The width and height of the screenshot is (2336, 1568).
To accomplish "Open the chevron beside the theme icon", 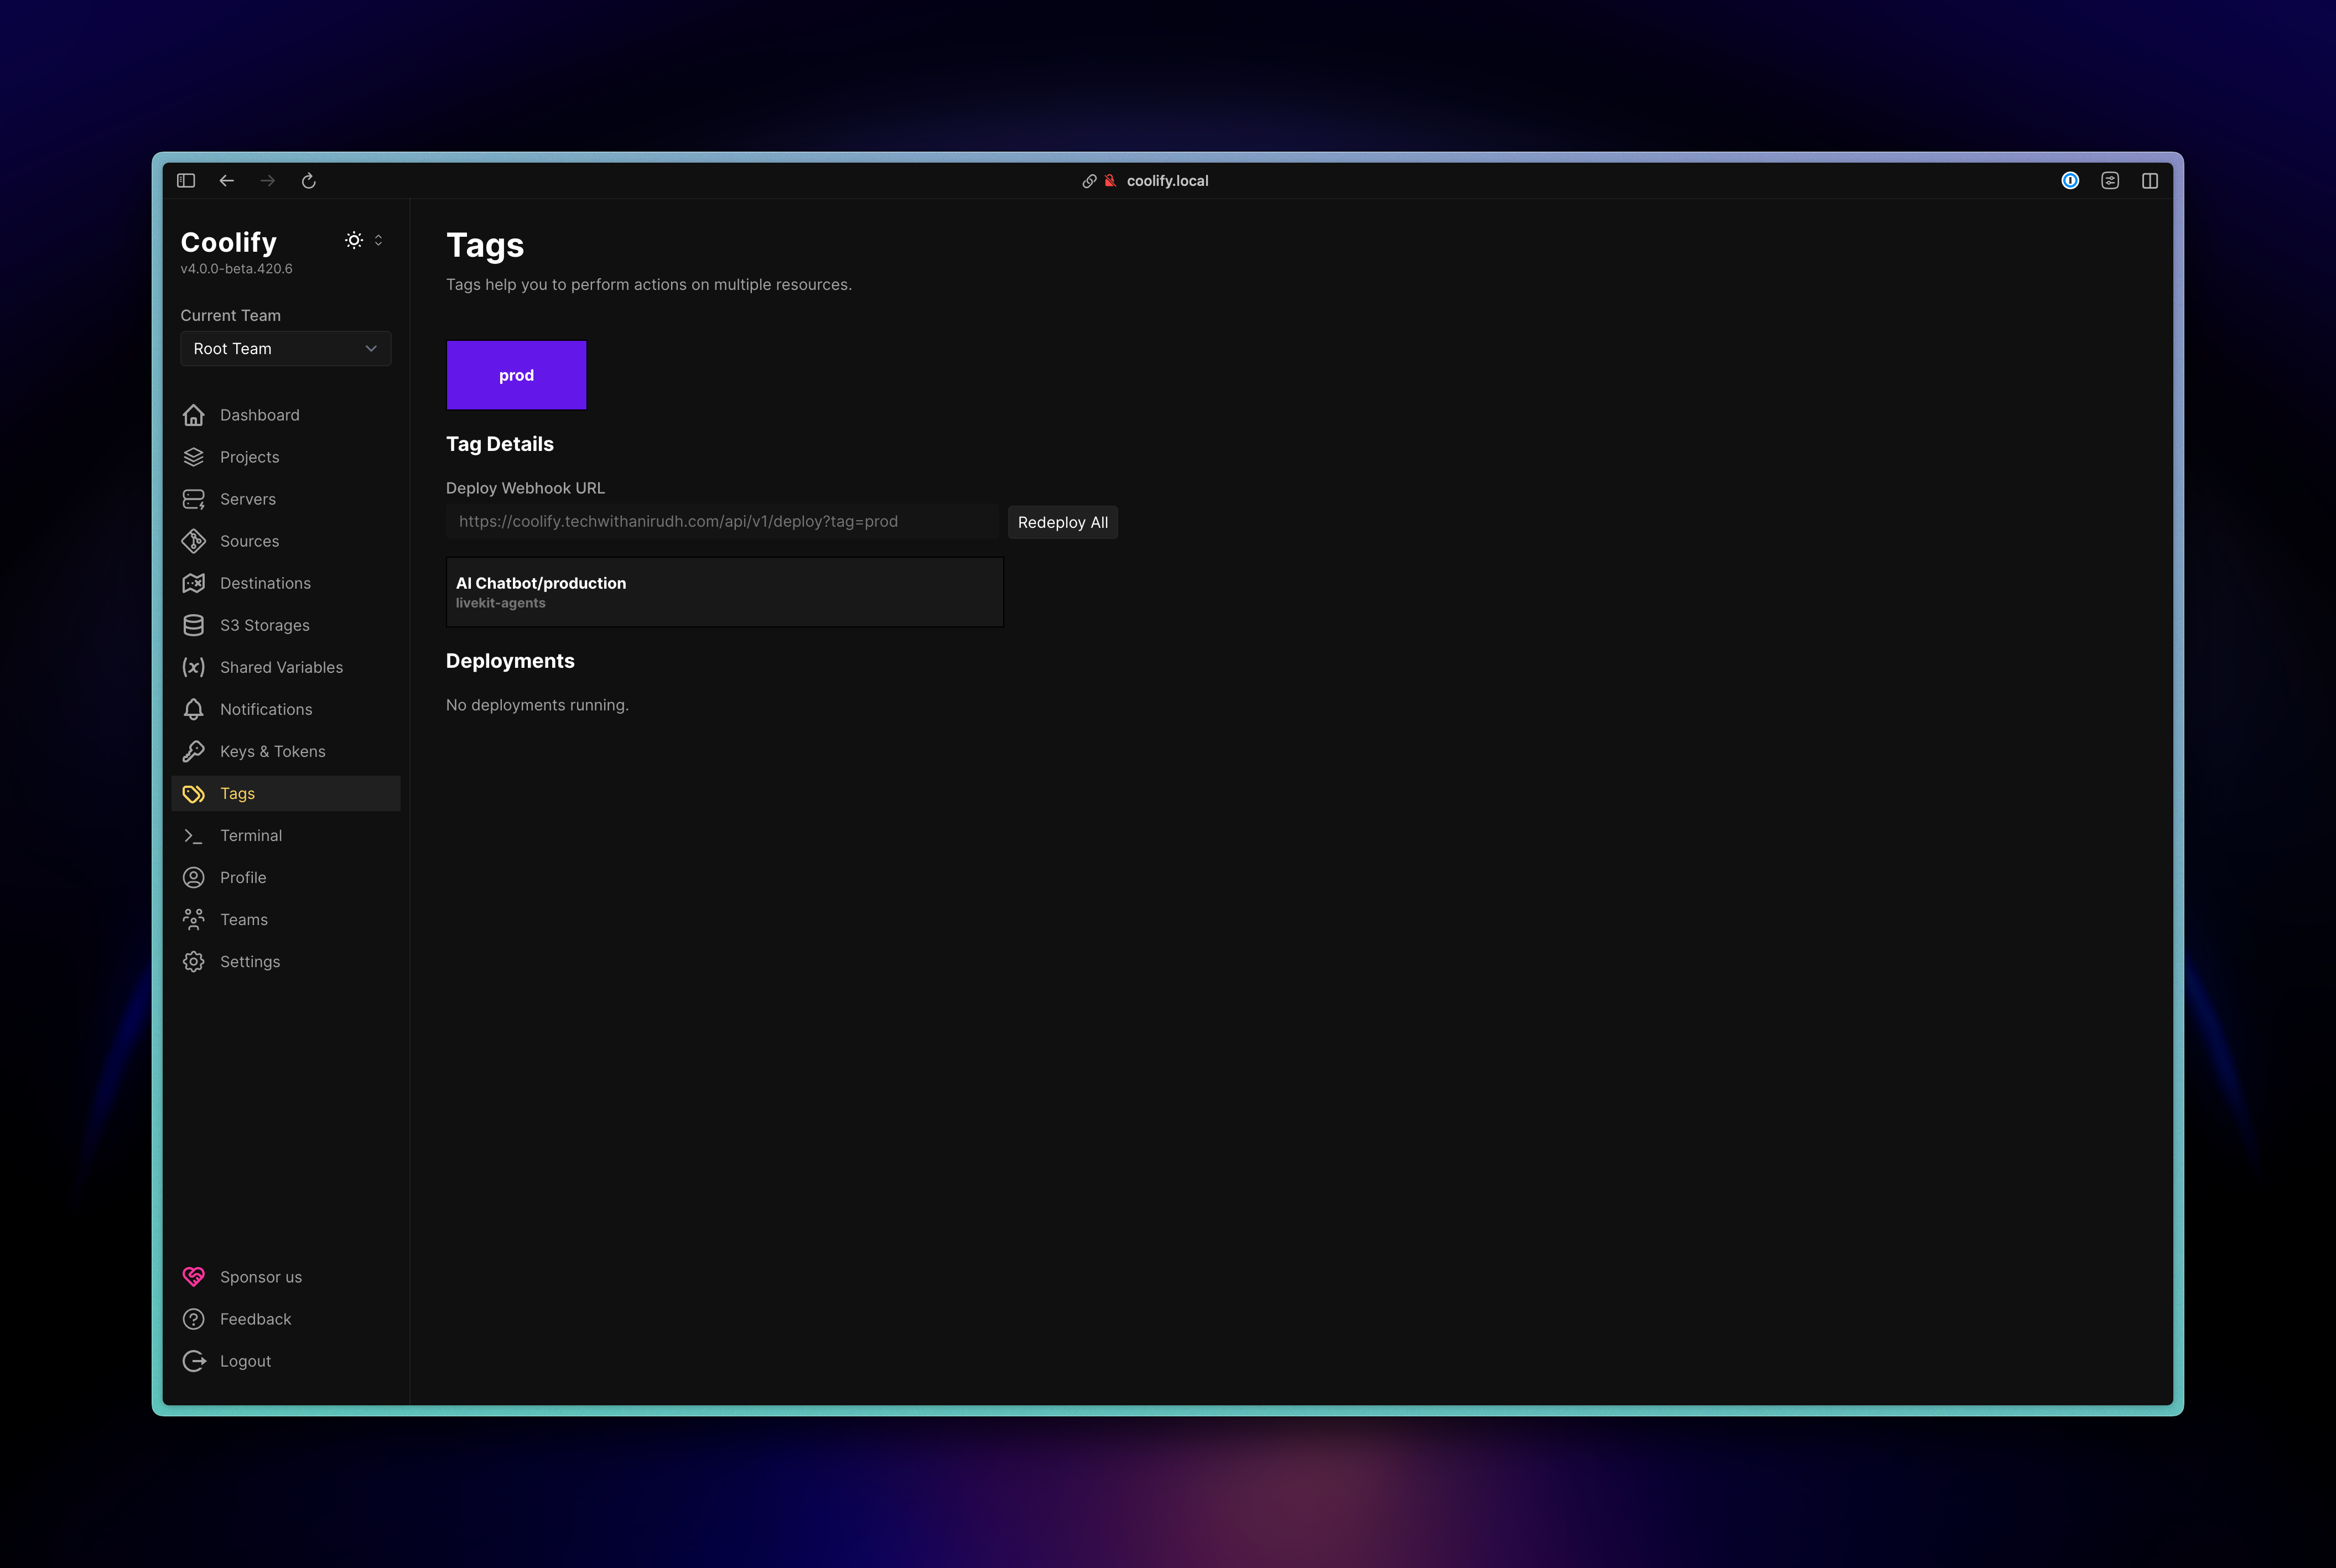I will coord(378,240).
